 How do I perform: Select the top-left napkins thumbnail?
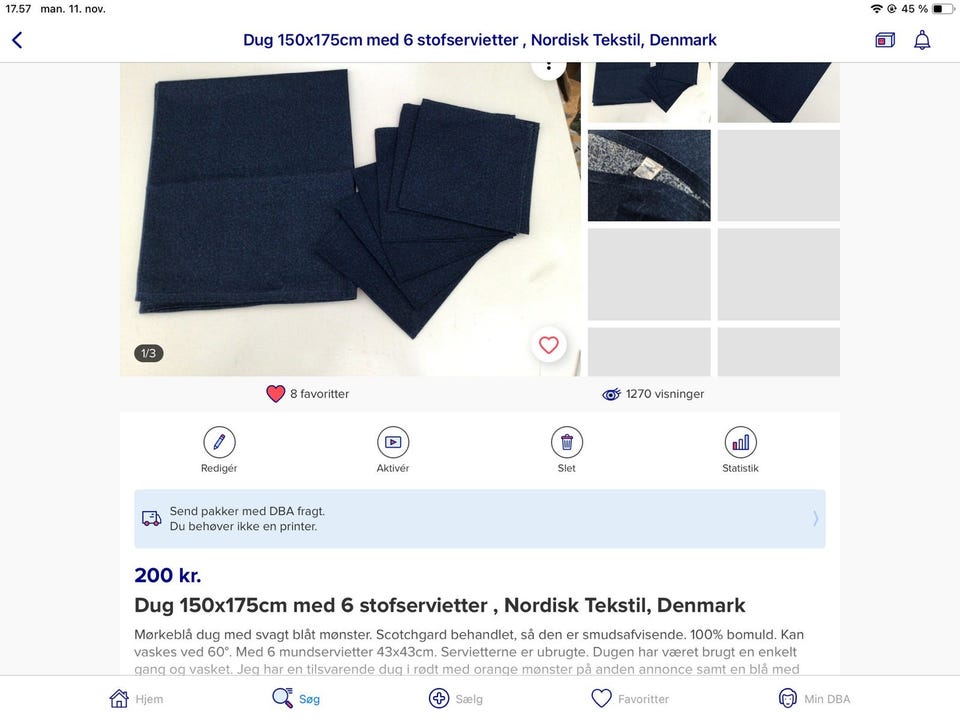point(649,92)
